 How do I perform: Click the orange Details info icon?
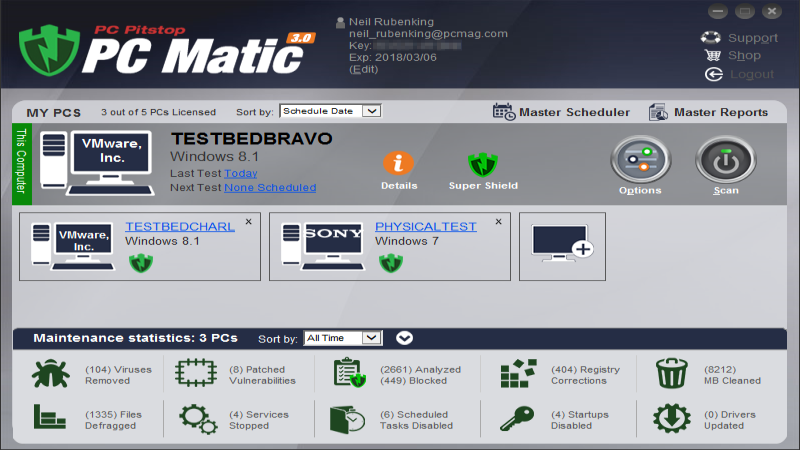click(x=398, y=163)
